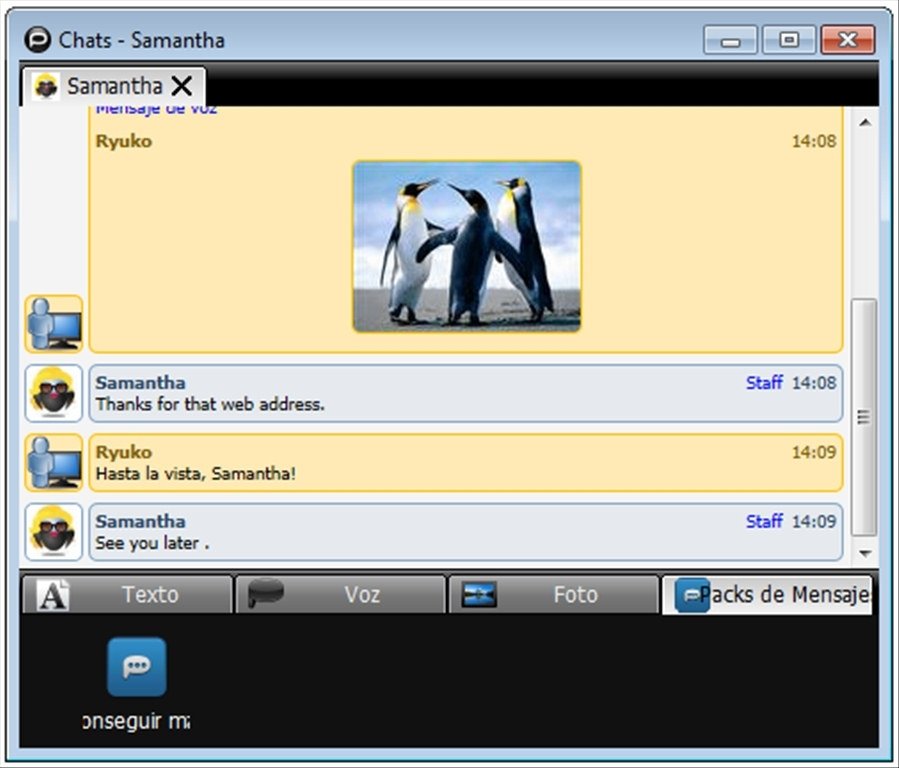Close the Chats window

tap(848, 40)
